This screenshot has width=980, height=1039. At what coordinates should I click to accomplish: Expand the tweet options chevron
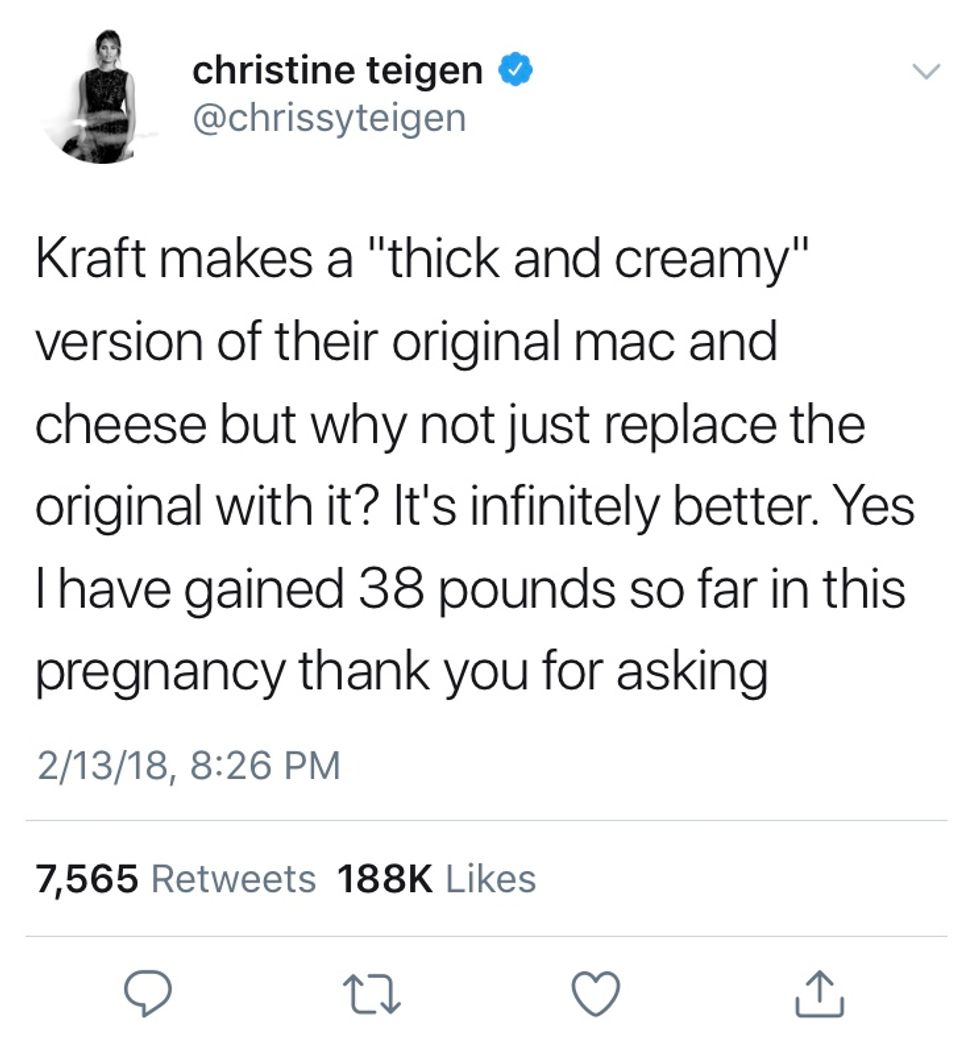[926, 72]
